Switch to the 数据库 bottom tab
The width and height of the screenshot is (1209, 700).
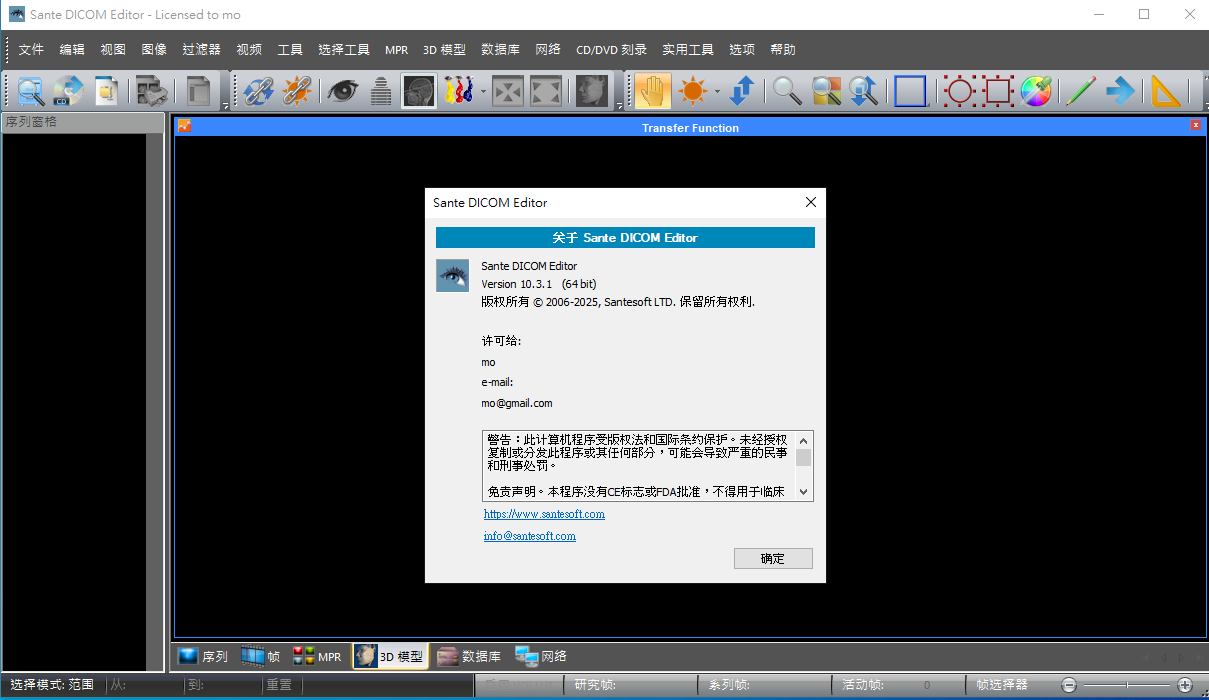coord(469,656)
